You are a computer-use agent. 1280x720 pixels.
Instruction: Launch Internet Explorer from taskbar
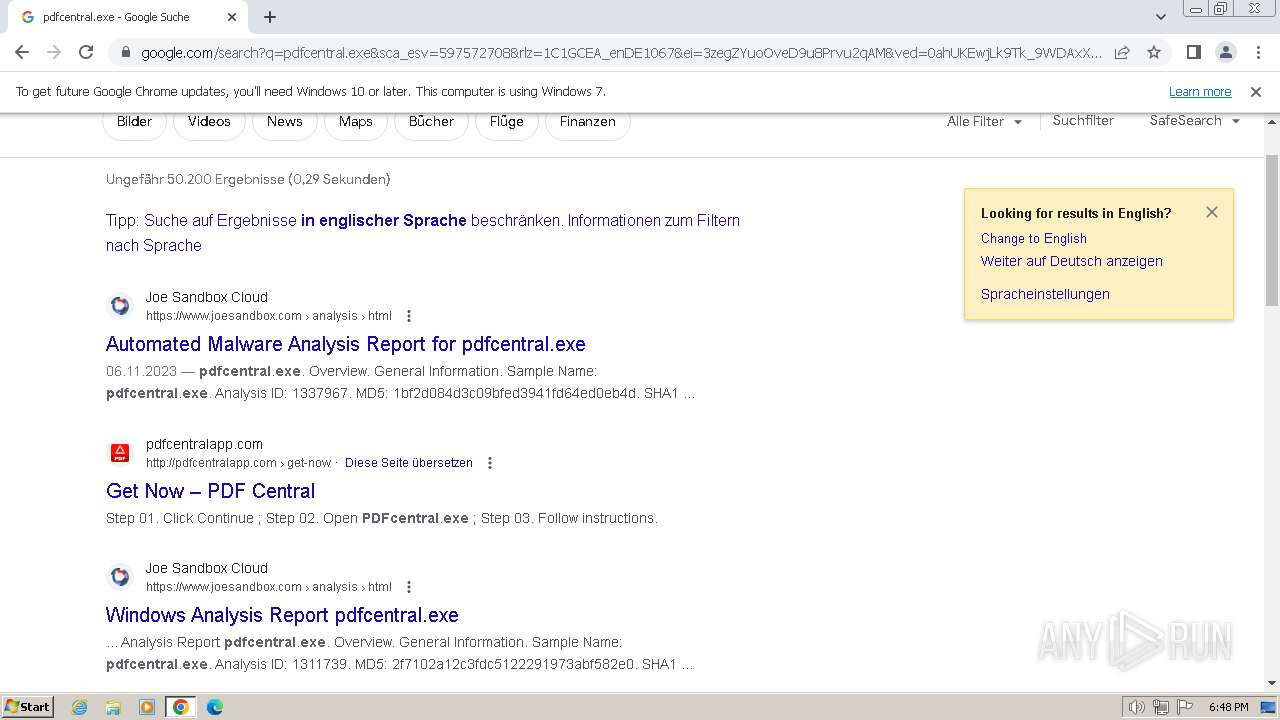tap(80, 707)
